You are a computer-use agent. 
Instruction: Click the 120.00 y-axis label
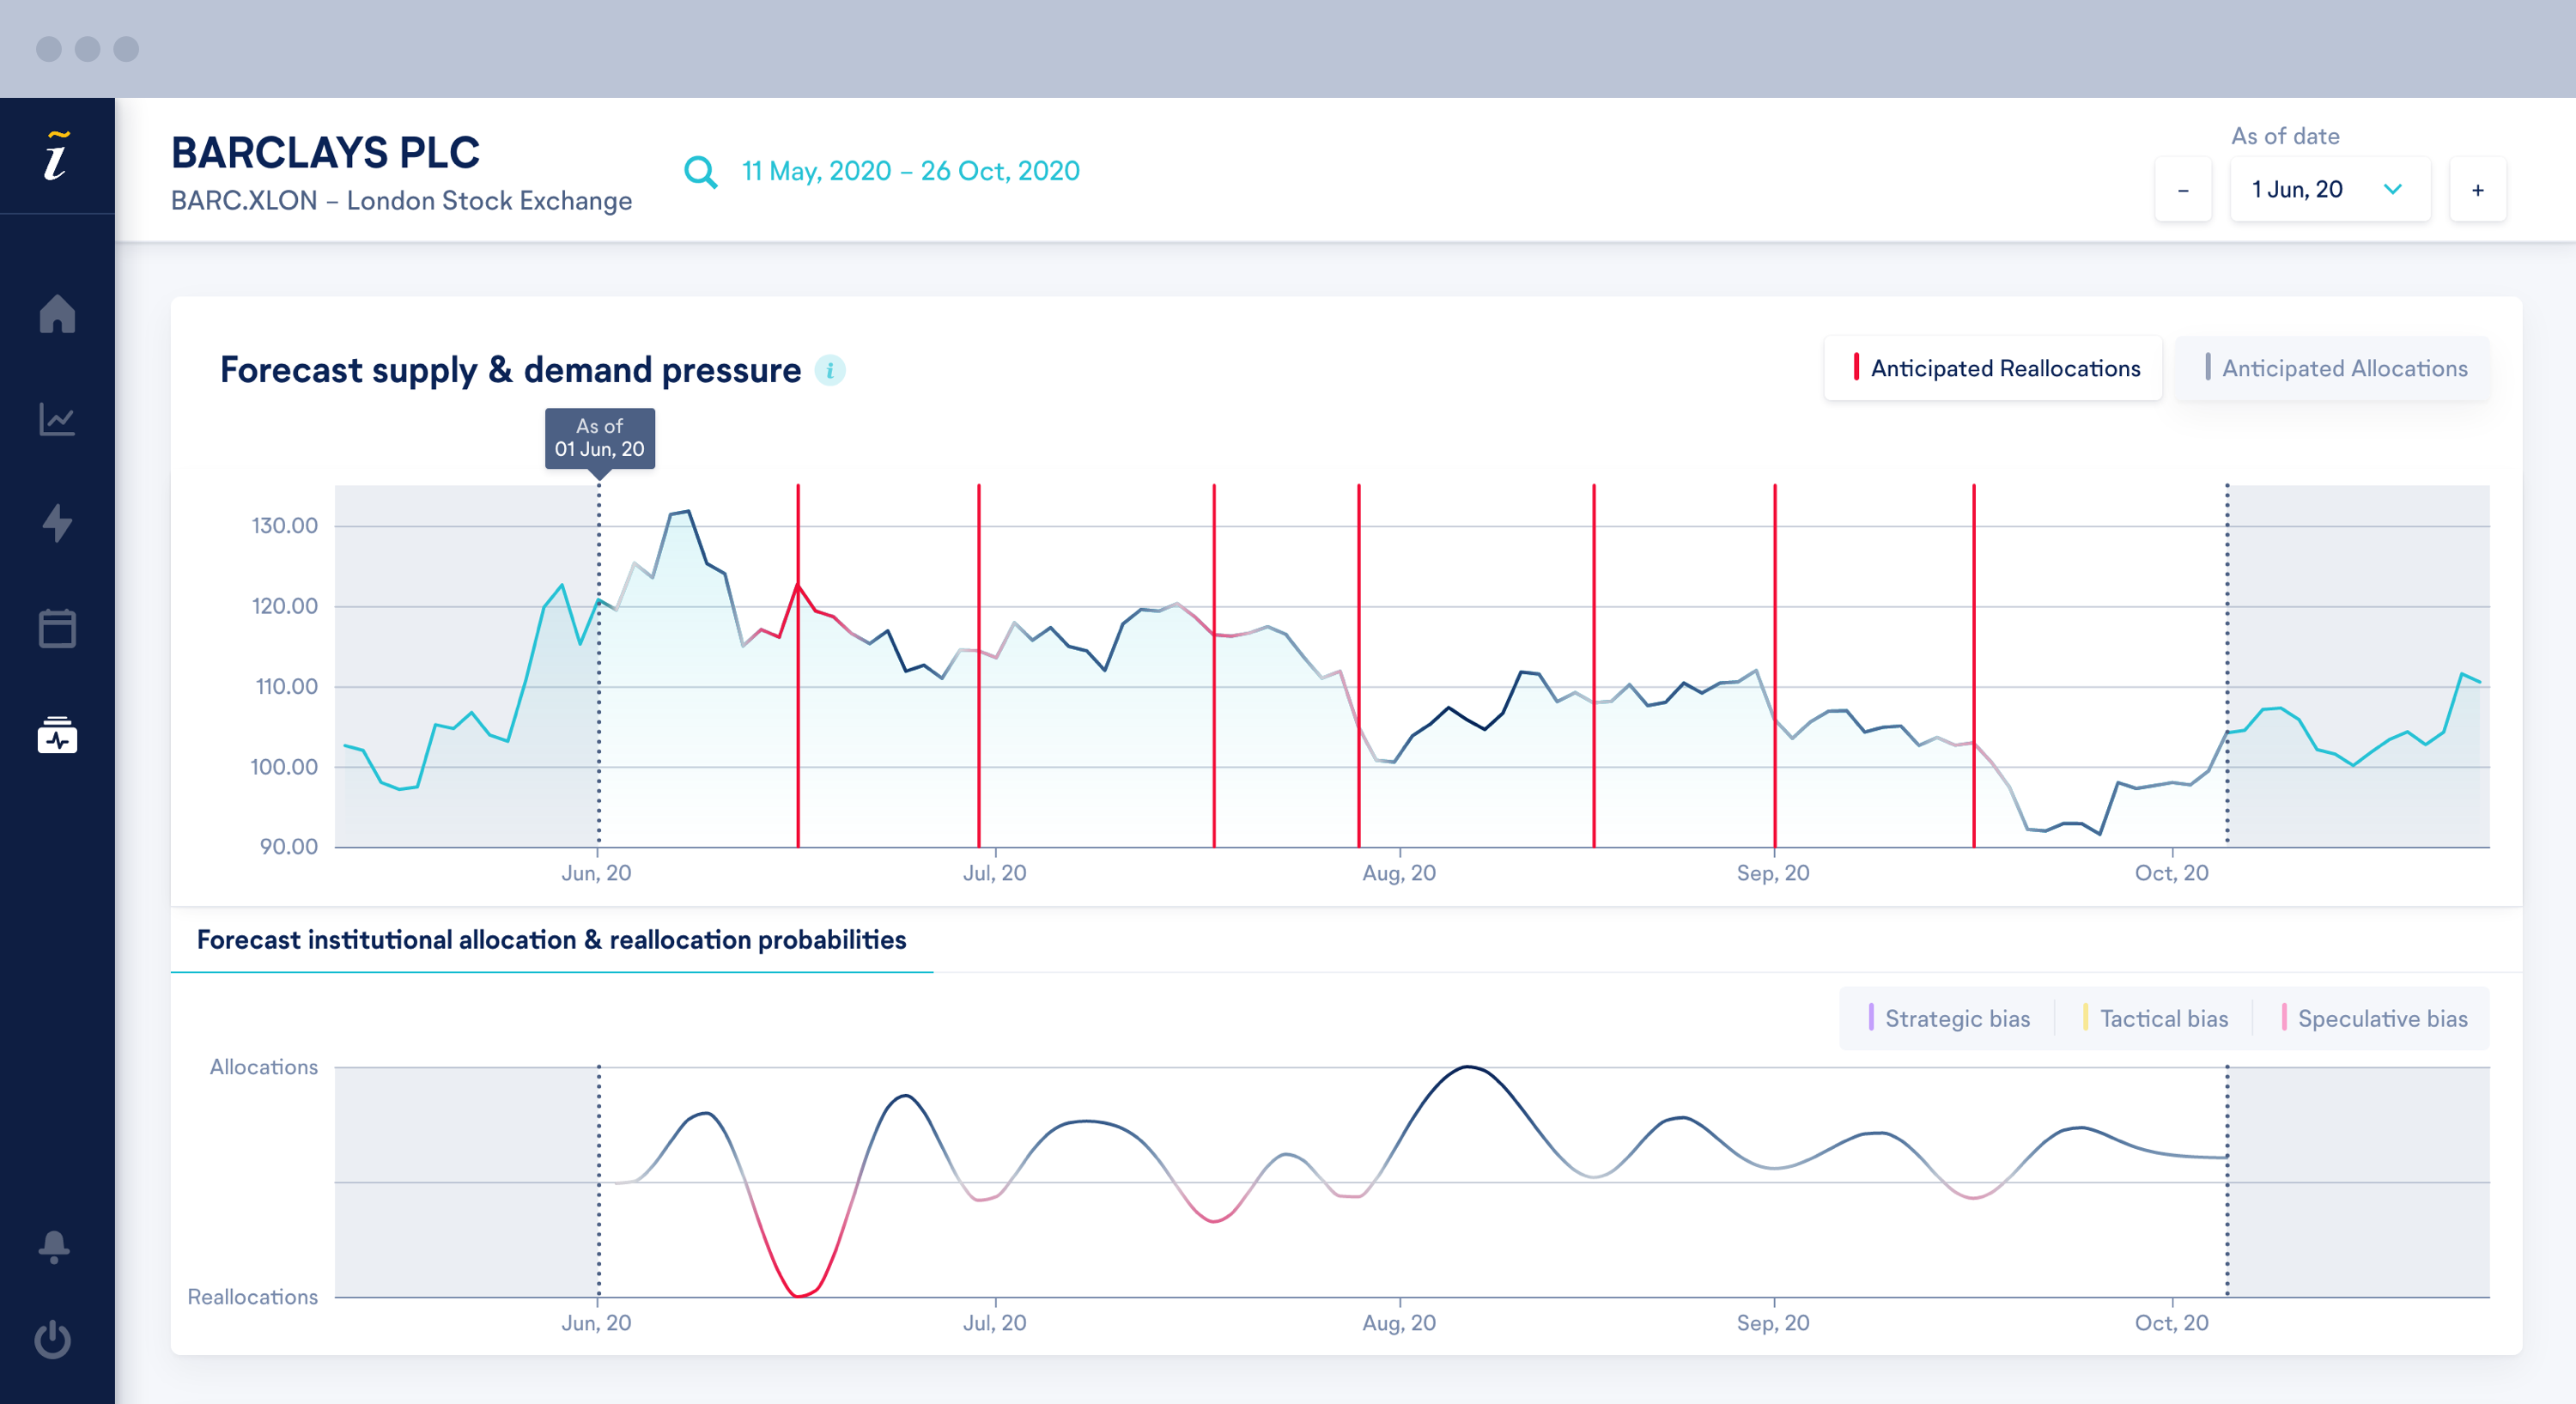(x=284, y=606)
